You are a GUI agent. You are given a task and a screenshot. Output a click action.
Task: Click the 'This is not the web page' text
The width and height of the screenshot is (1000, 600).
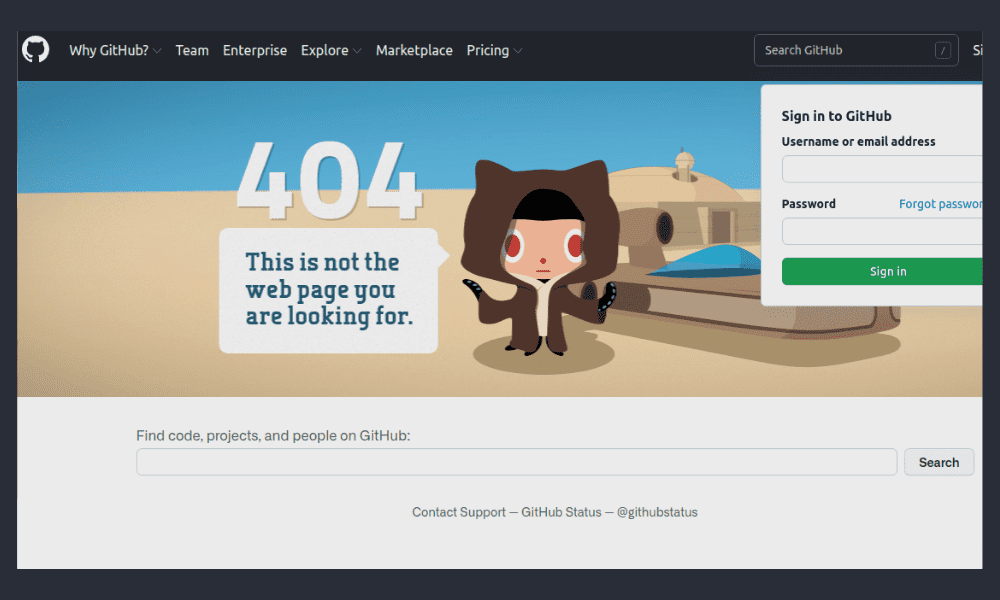click(329, 289)
